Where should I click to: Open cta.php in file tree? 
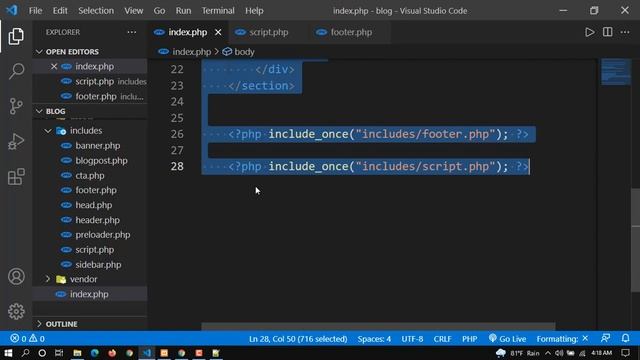point(90,176)
